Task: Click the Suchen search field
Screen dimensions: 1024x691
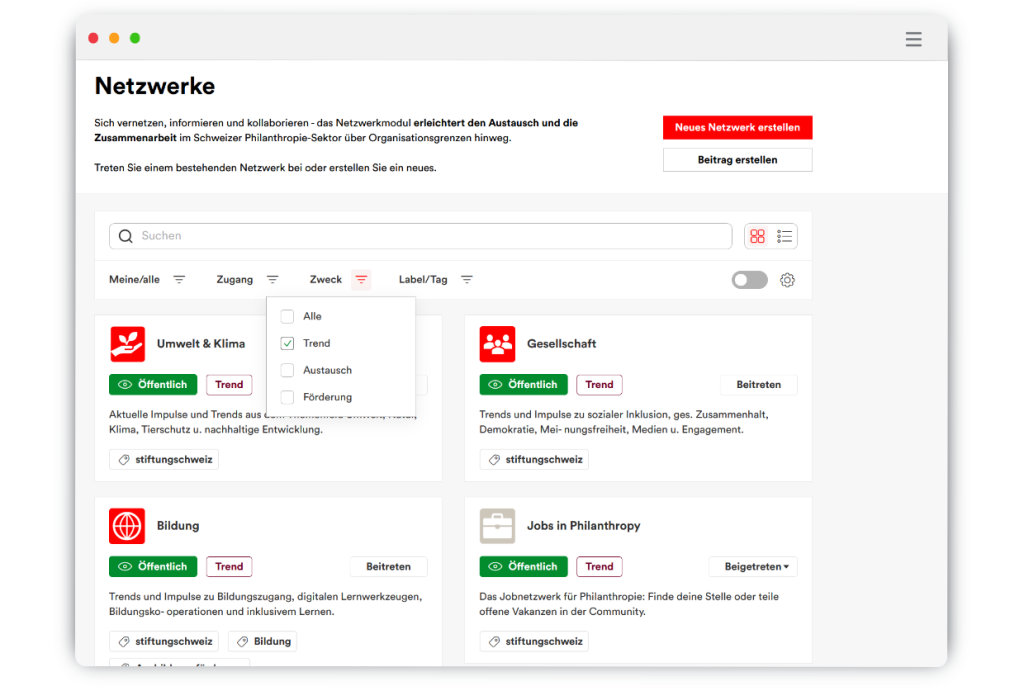Action: click(430, 236)
